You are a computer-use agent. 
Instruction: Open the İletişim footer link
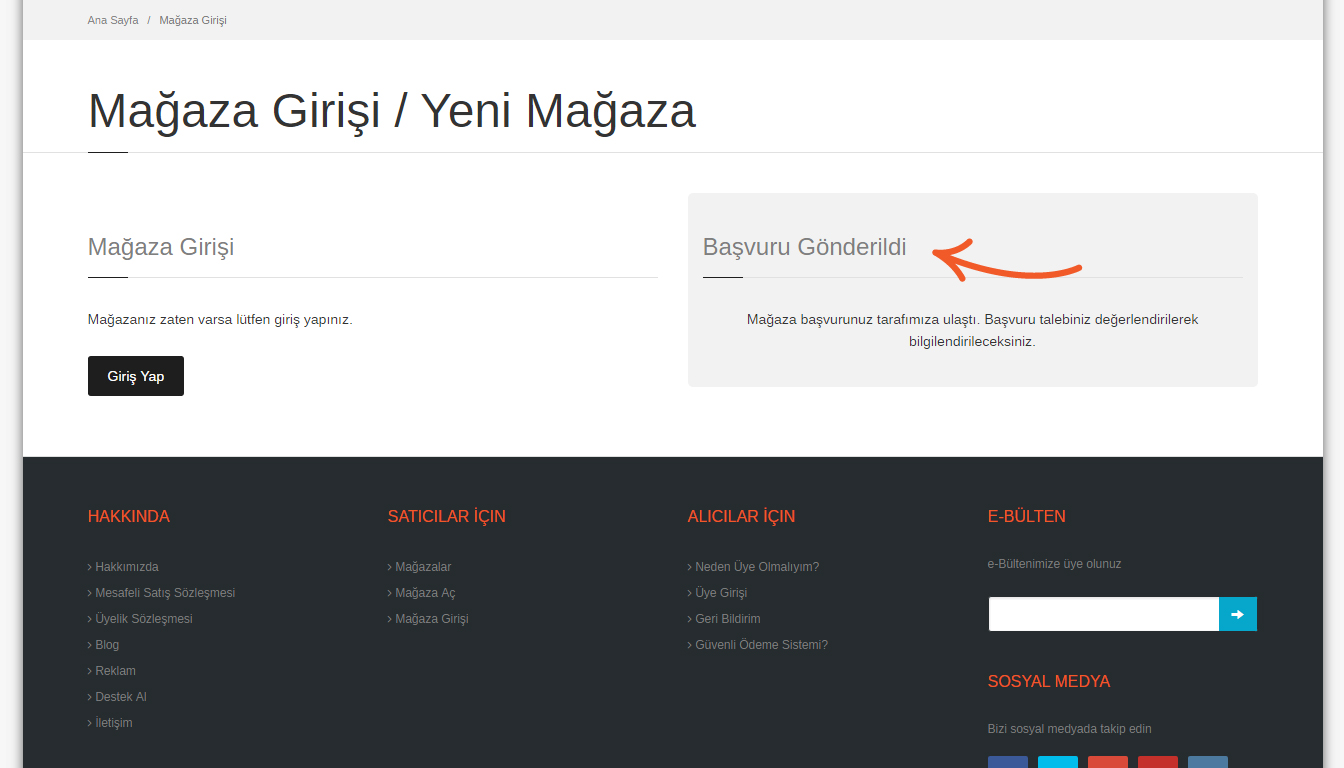pos(113,723)
